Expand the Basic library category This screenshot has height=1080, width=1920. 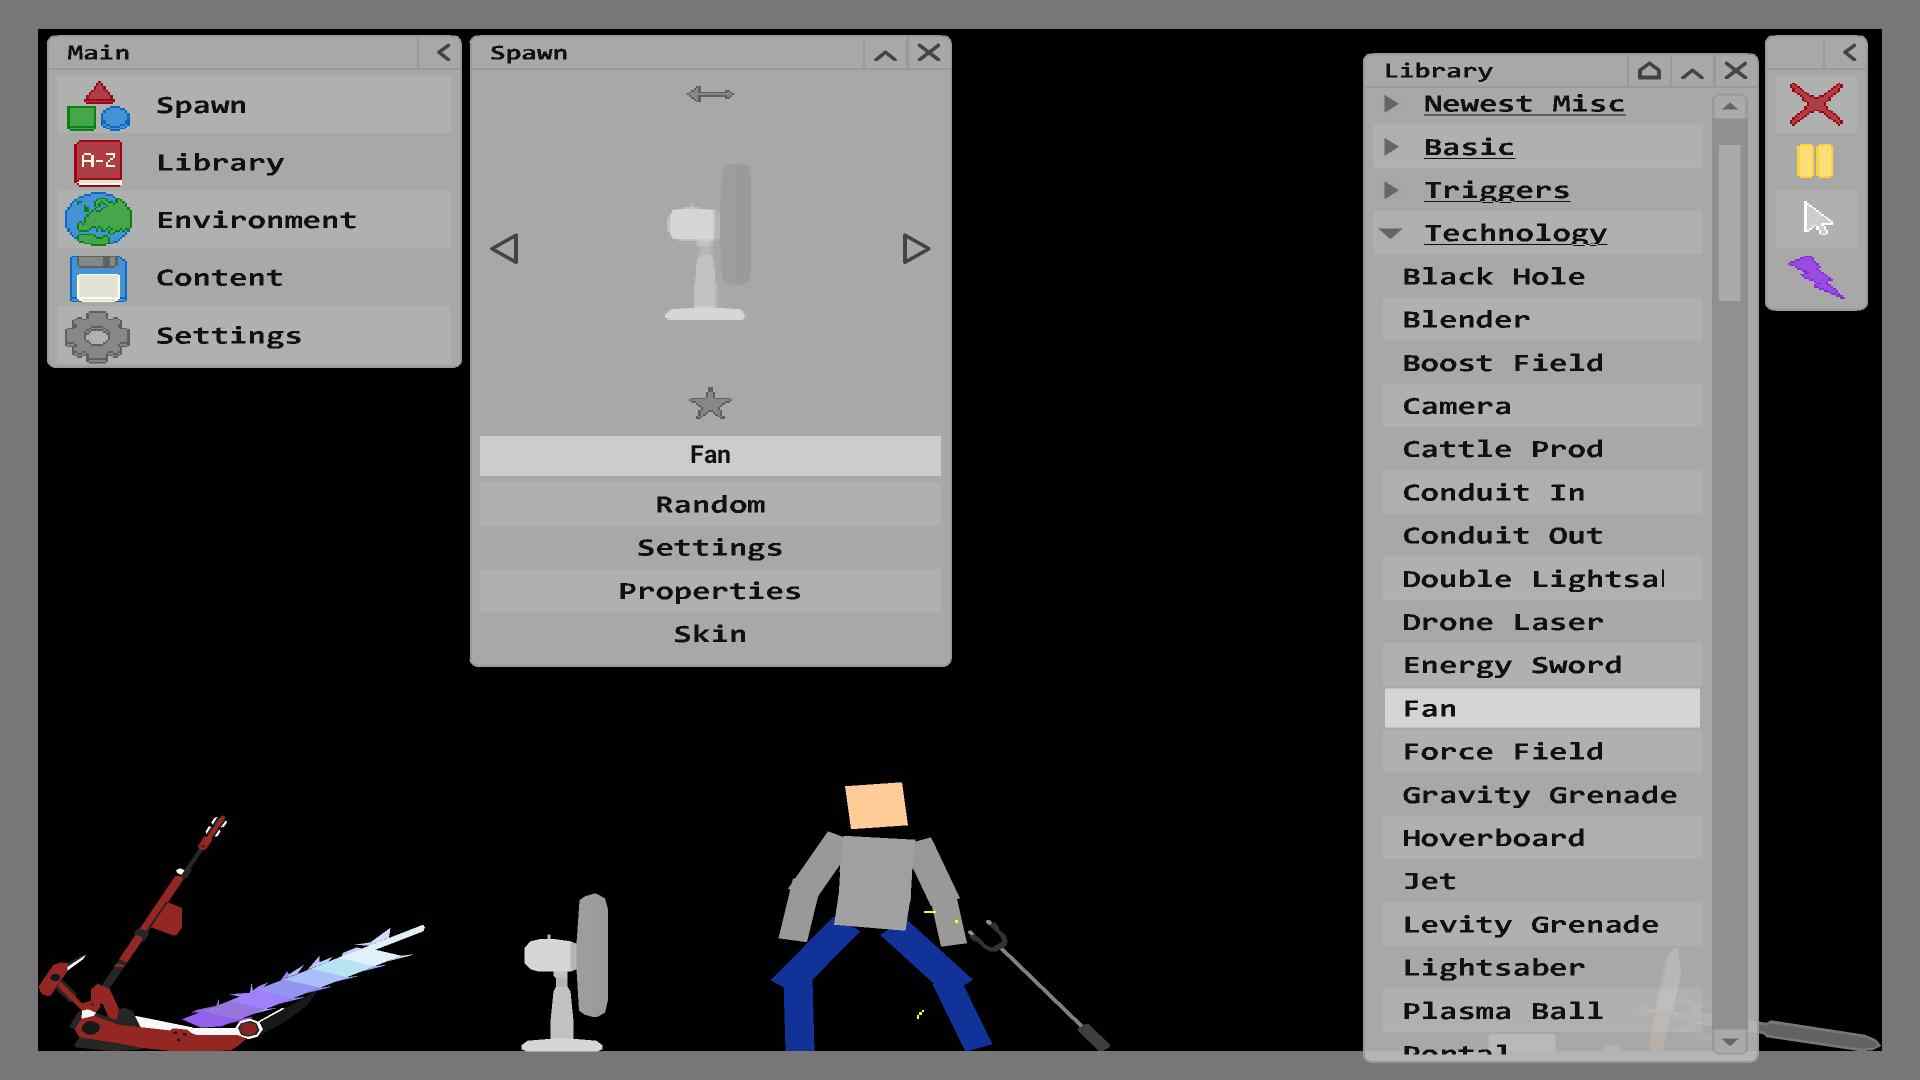coord(1393,145)
